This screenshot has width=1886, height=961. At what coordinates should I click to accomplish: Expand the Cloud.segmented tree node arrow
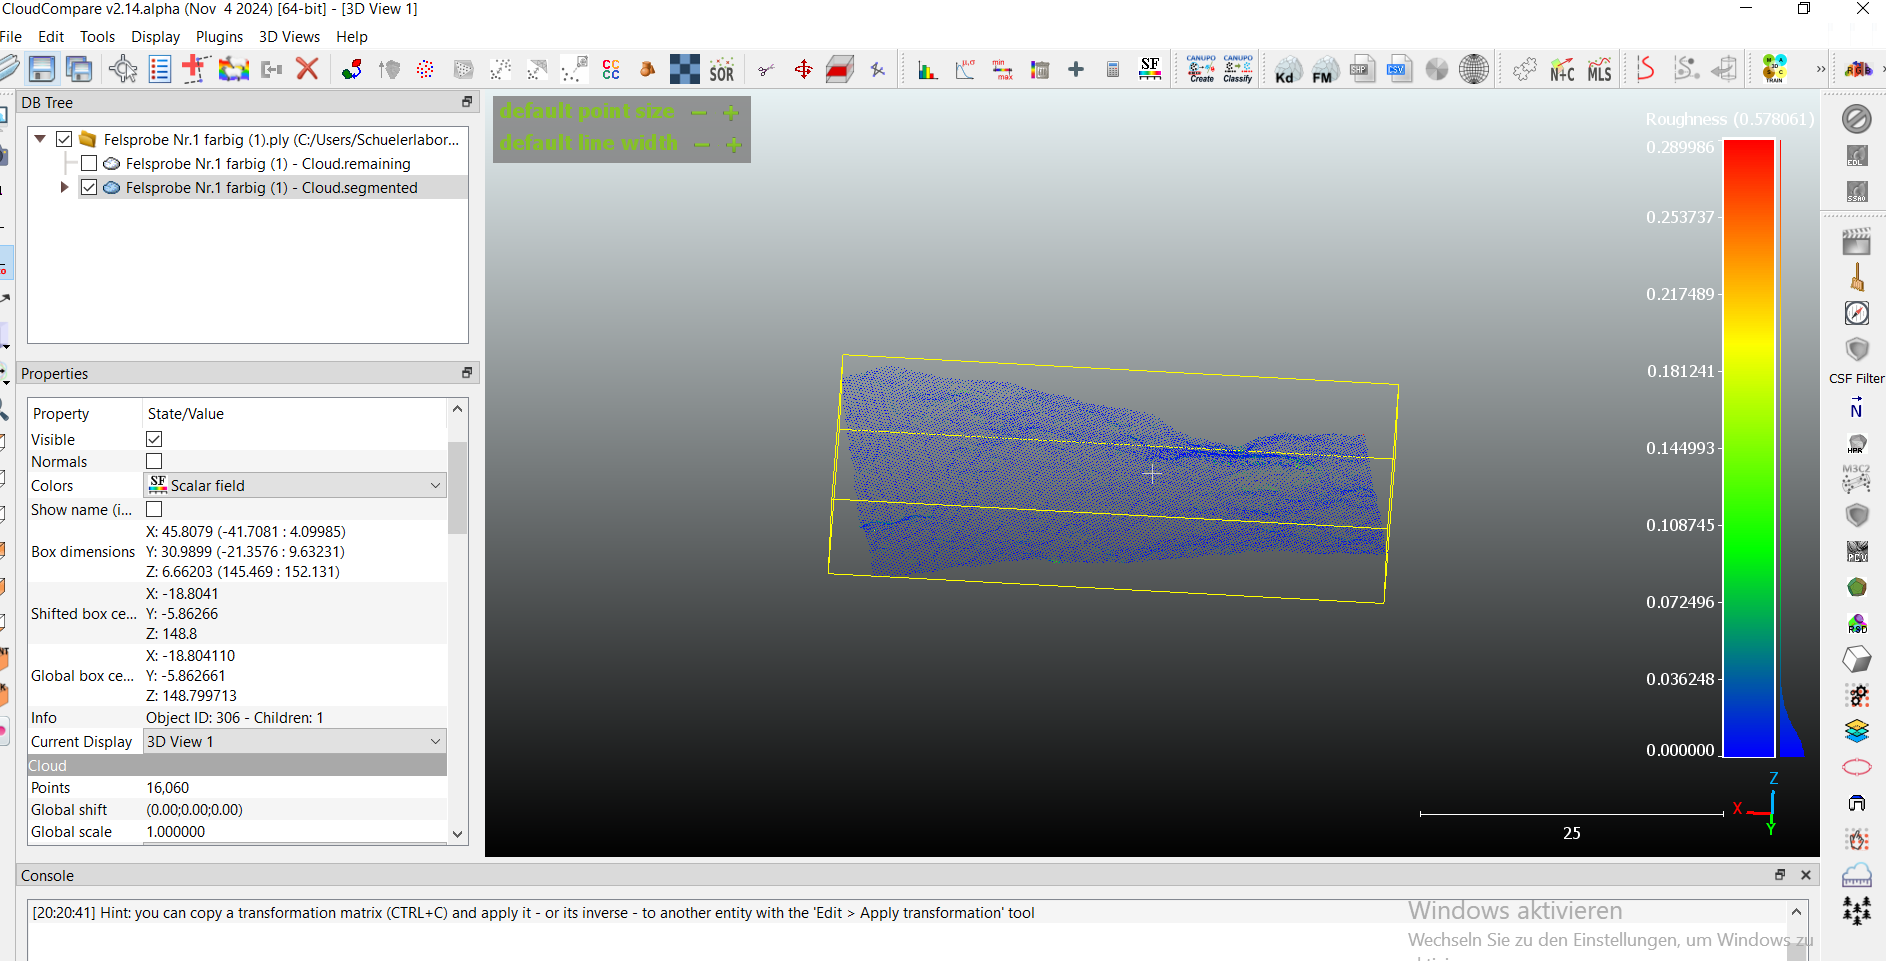pos(65,187)
